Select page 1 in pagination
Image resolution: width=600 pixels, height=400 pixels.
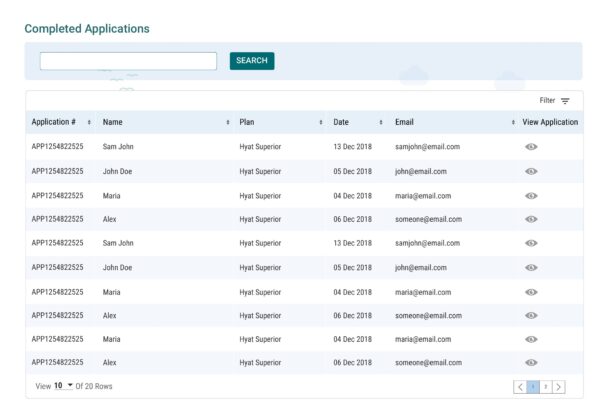tap(533, 387)
